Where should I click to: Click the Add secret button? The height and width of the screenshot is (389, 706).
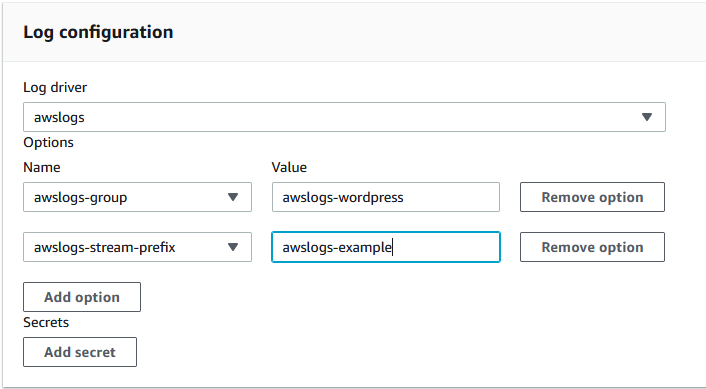coord(80,352)
